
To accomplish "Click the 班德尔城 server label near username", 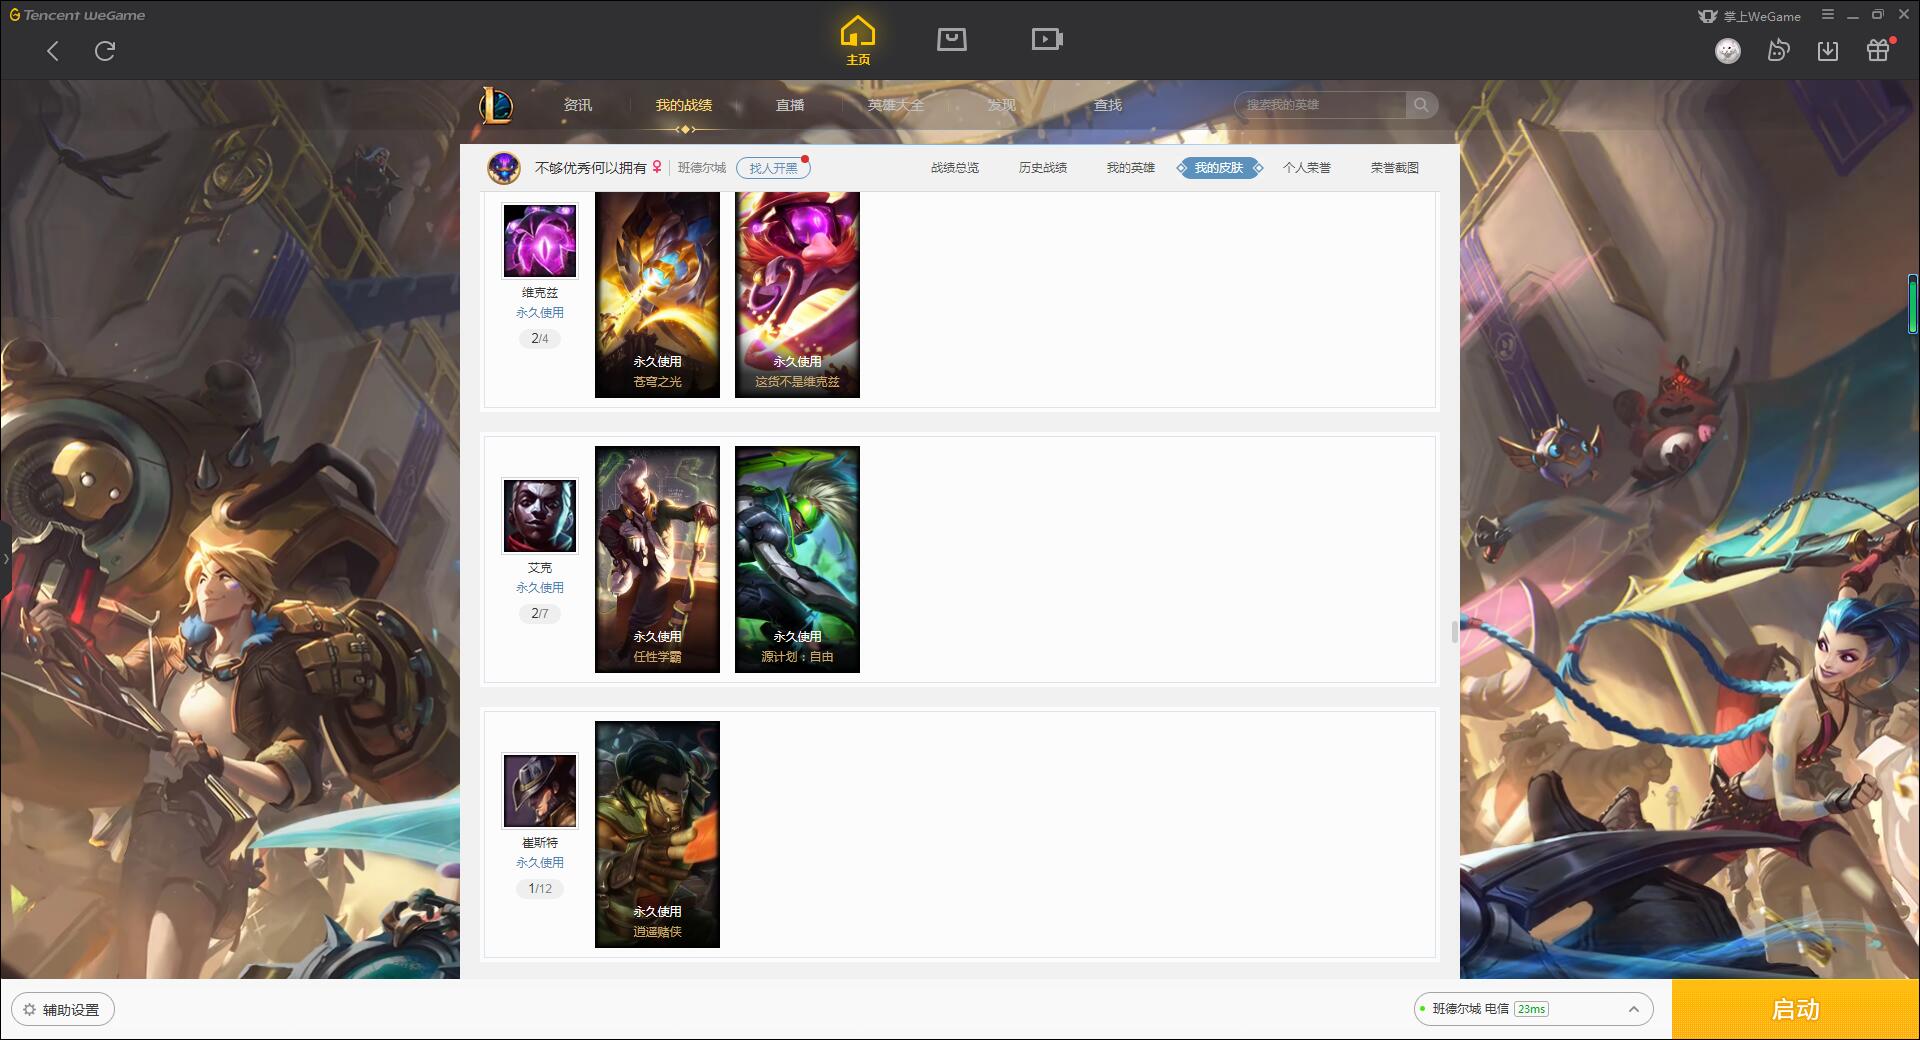I will (x=702, y=168).
